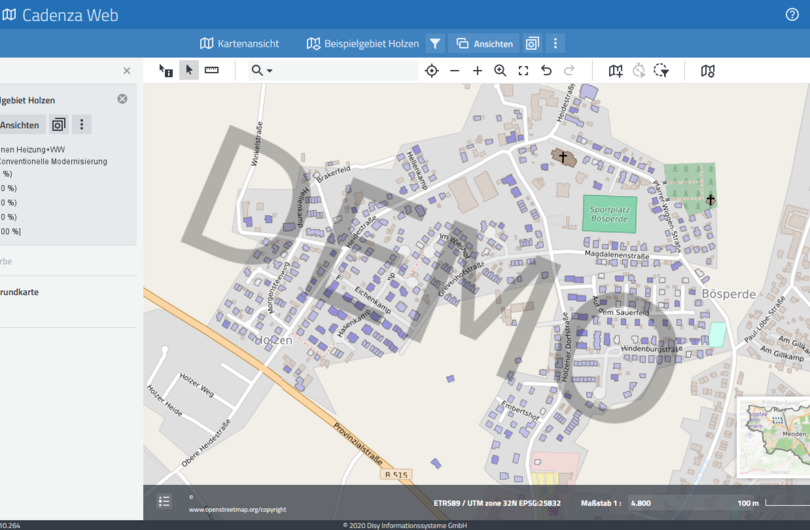Select the Grundkarte entry in side panel
The width and height of the screenshot is (810, 530).
click(x=20, y=292)
